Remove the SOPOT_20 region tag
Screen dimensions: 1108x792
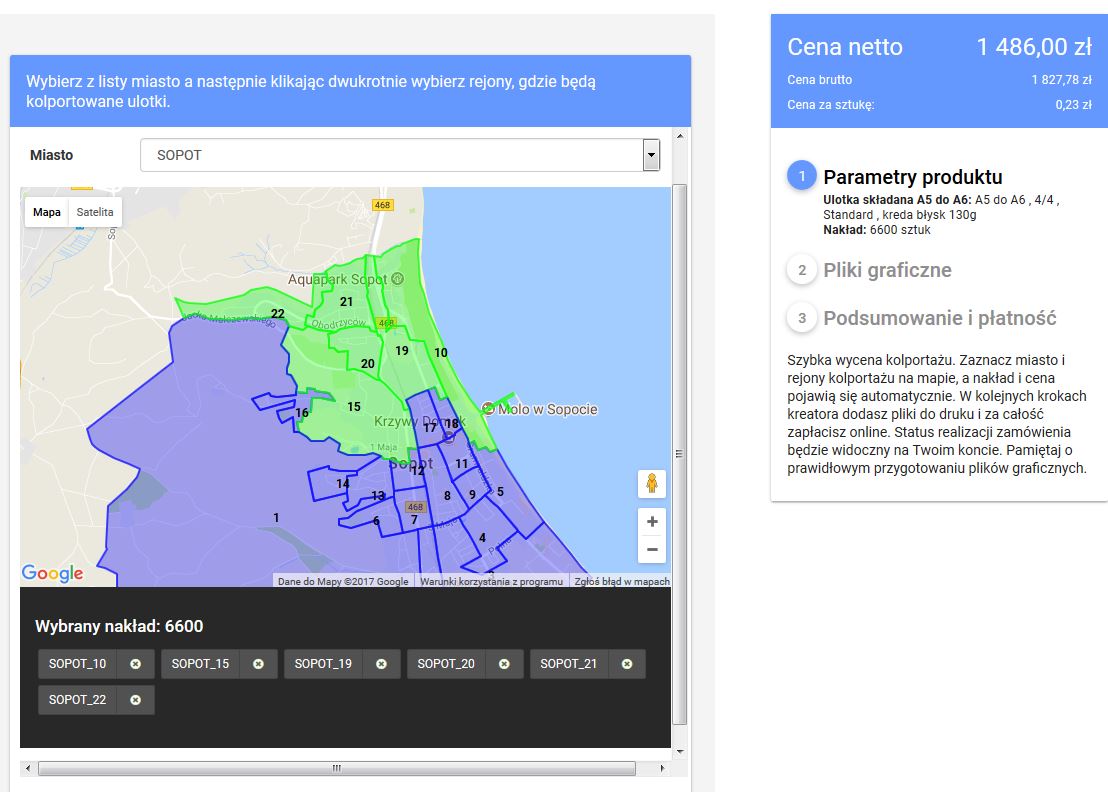click(x=504, y=664)
